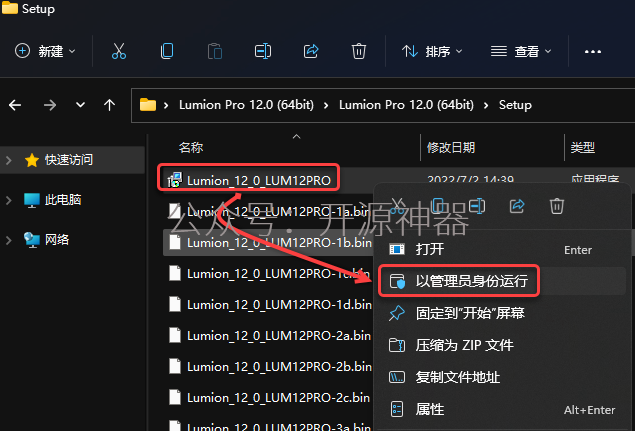Click the Copy icon in toolbar
The image size is (635, 431).
click(166, 51)
